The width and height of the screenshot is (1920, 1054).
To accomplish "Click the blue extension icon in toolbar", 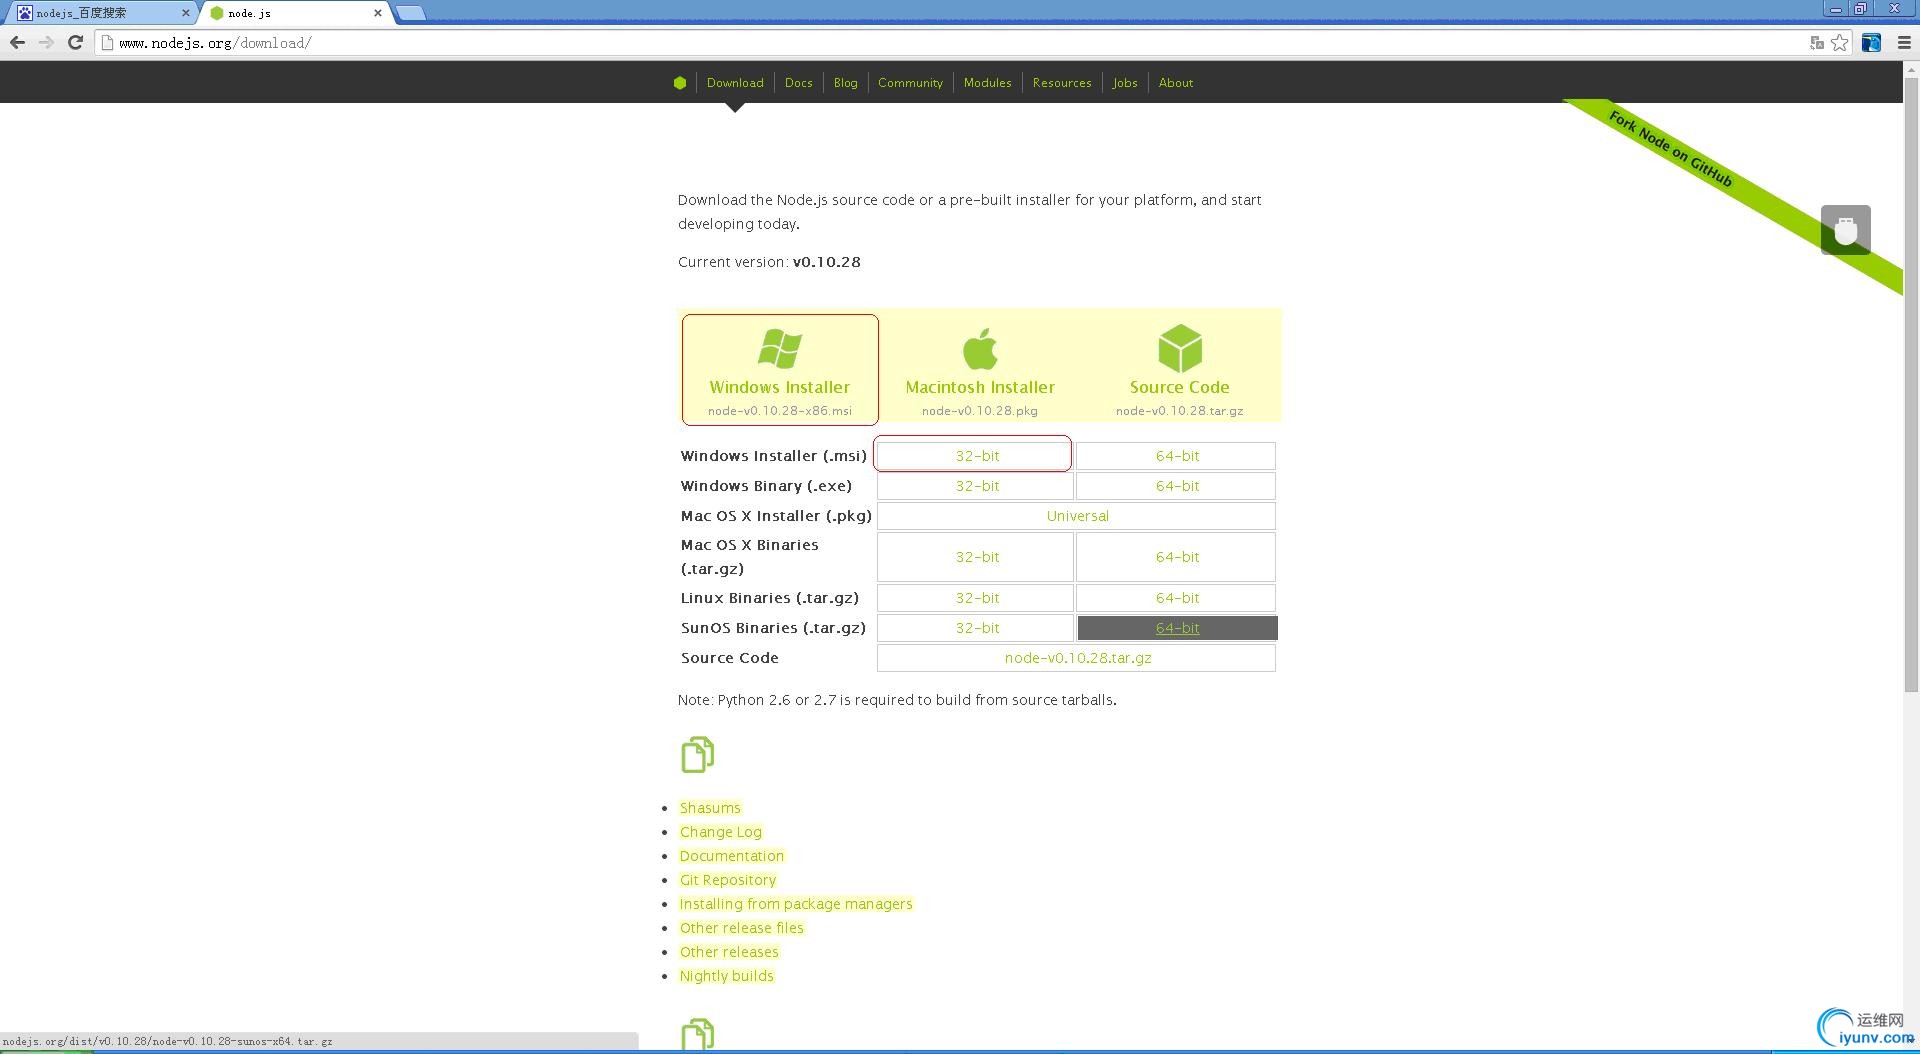I will coord(1871,42).
